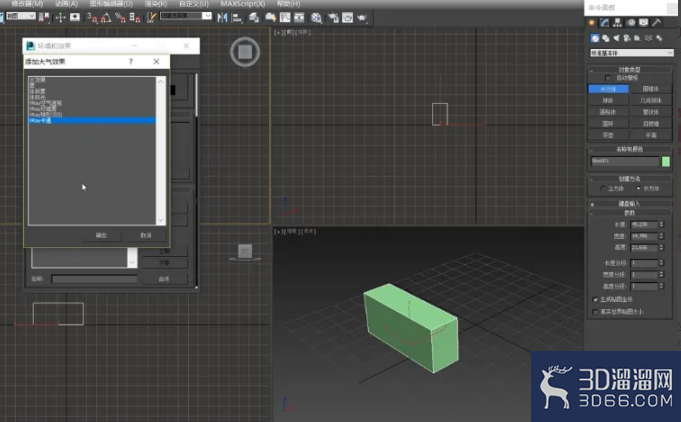The image size is (681, 422).
Task: Select the Select and Move tool
Action: tap(60, 17)
